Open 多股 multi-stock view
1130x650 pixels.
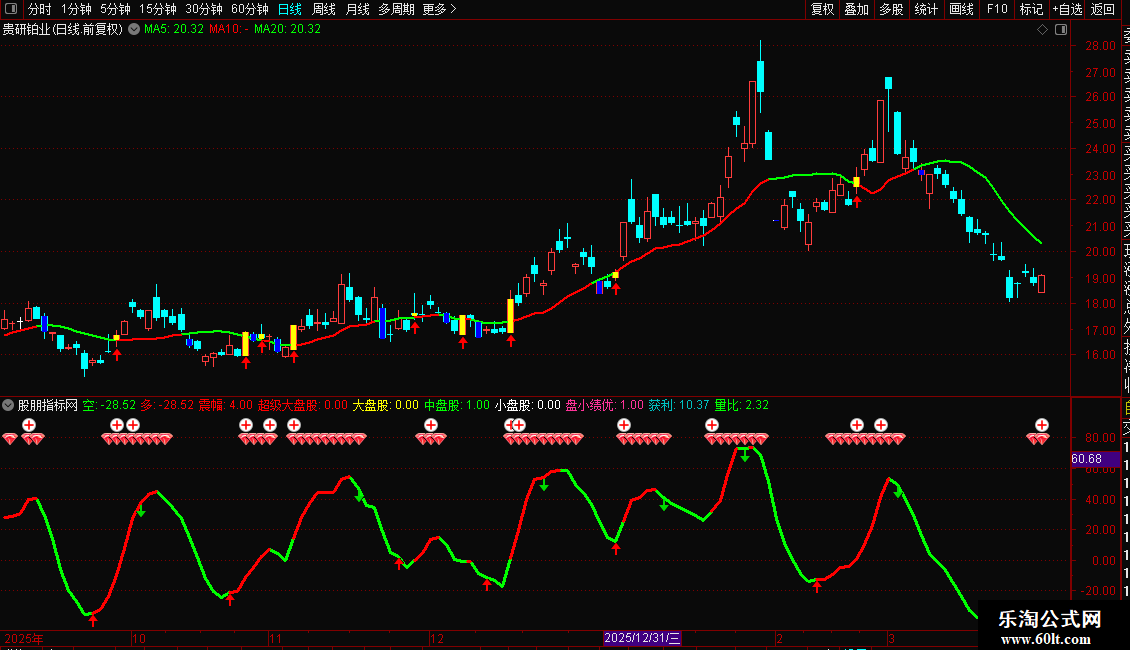[x=891, y=9]
